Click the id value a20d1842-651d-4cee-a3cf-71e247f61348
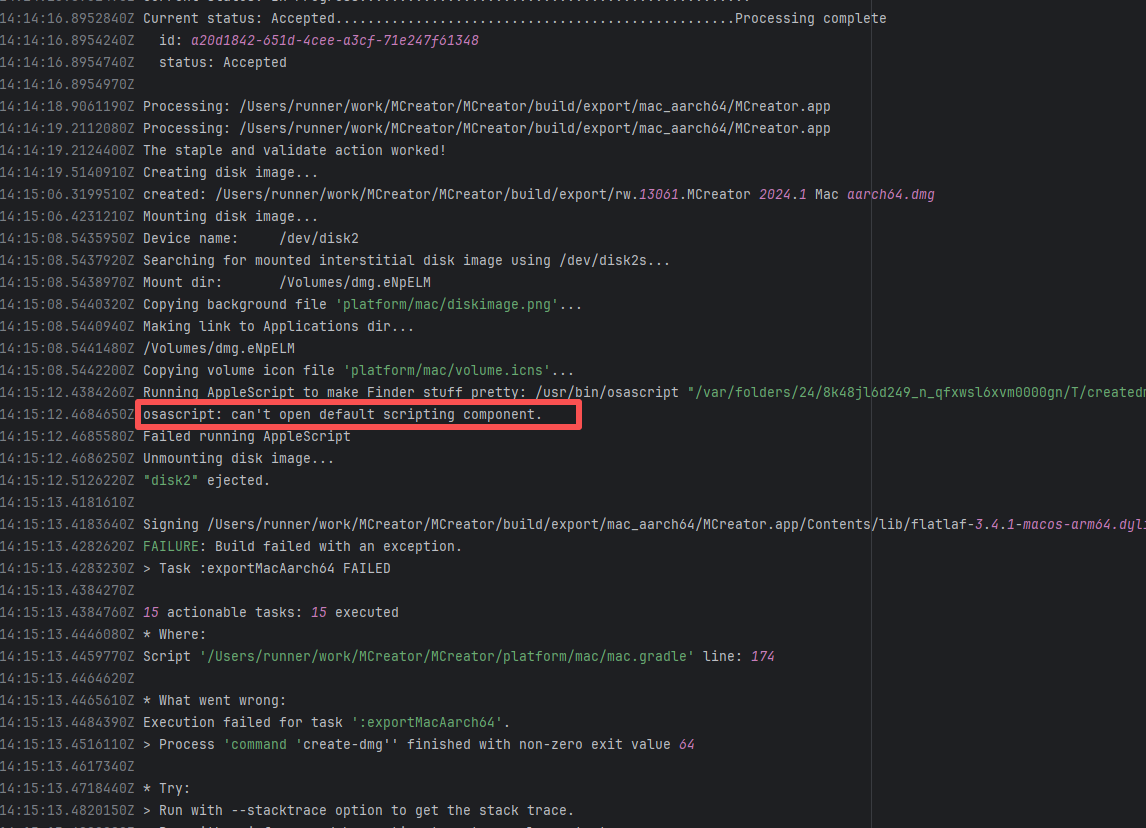Viewport: 1146px width, 828px height. coord(334,40)
